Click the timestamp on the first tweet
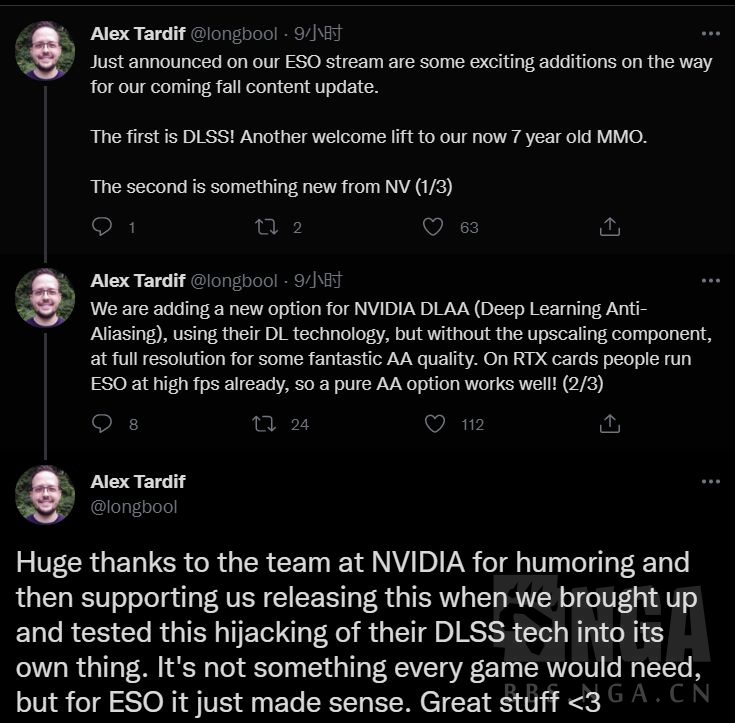735x723 pixels. [318, 34]
